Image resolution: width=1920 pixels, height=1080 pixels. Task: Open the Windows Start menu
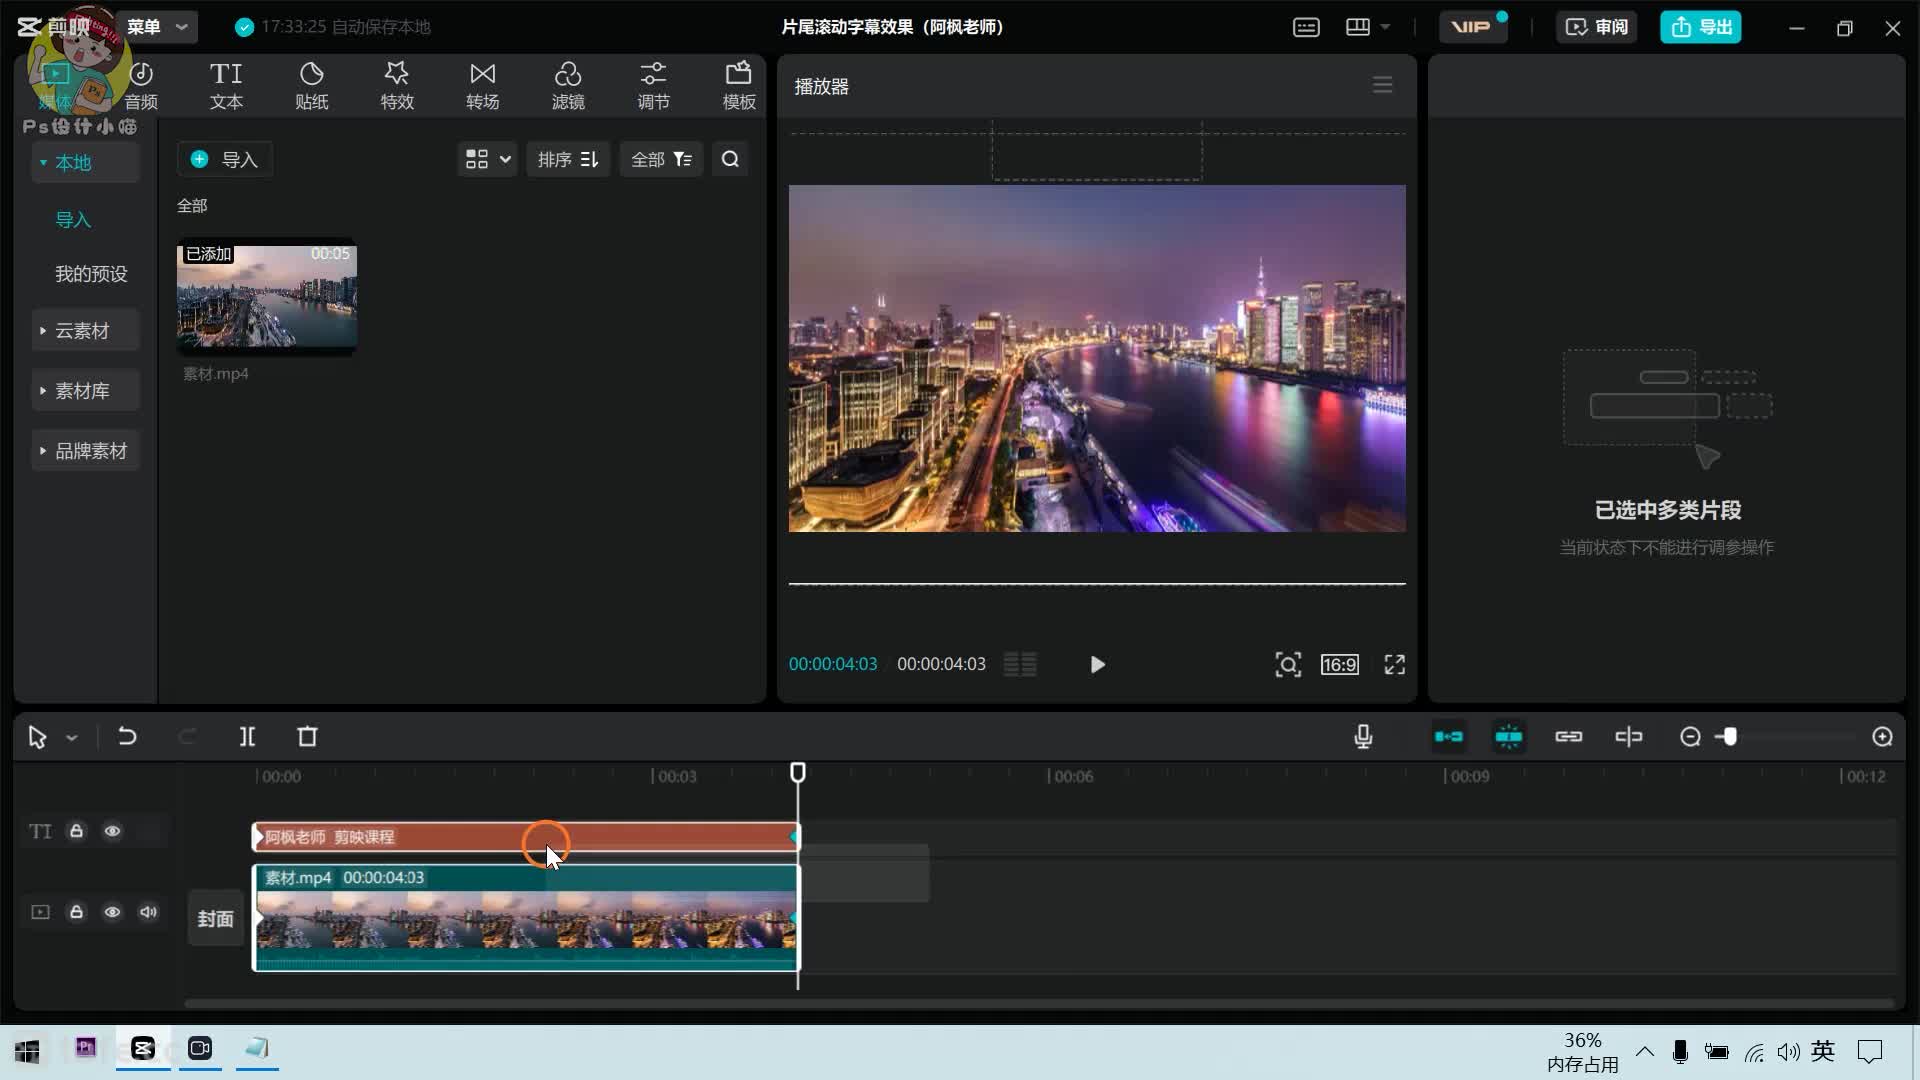(x=27, y=1051)
